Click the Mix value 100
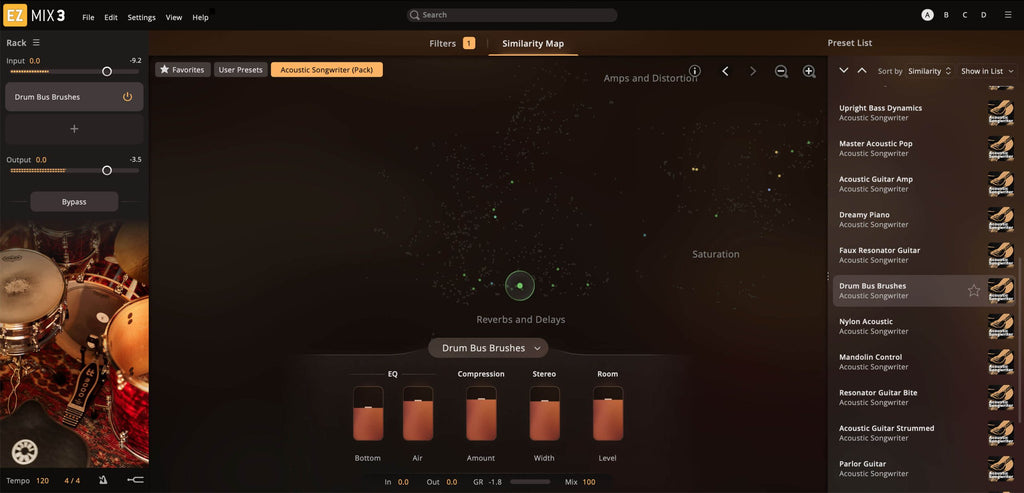This screenshot has width=1024, height=493. (x=589, y=482)
